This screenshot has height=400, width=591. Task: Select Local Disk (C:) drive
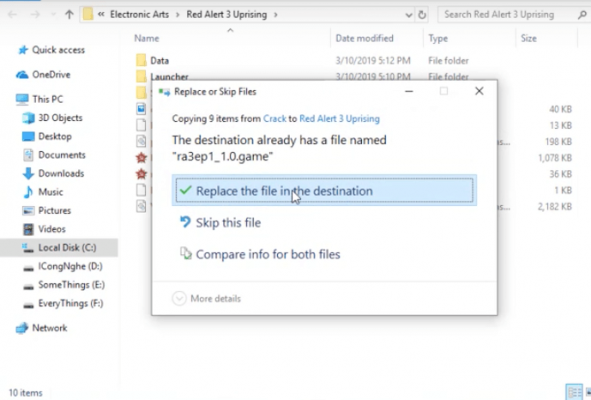tap(67, 248)
